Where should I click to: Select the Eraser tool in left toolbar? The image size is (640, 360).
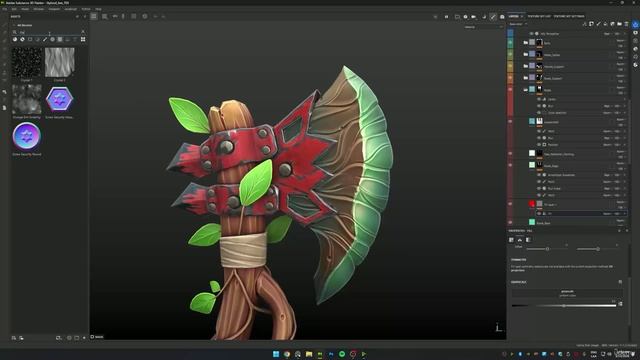pos(4,33)
